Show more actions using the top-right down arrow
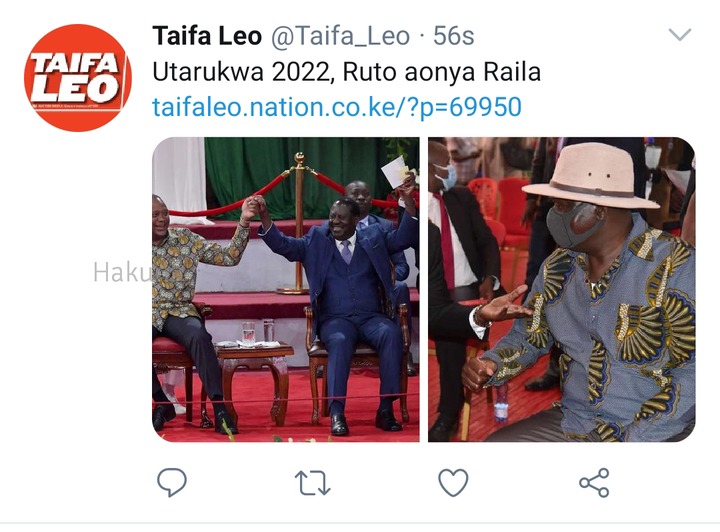 click(x=680, y=35)
